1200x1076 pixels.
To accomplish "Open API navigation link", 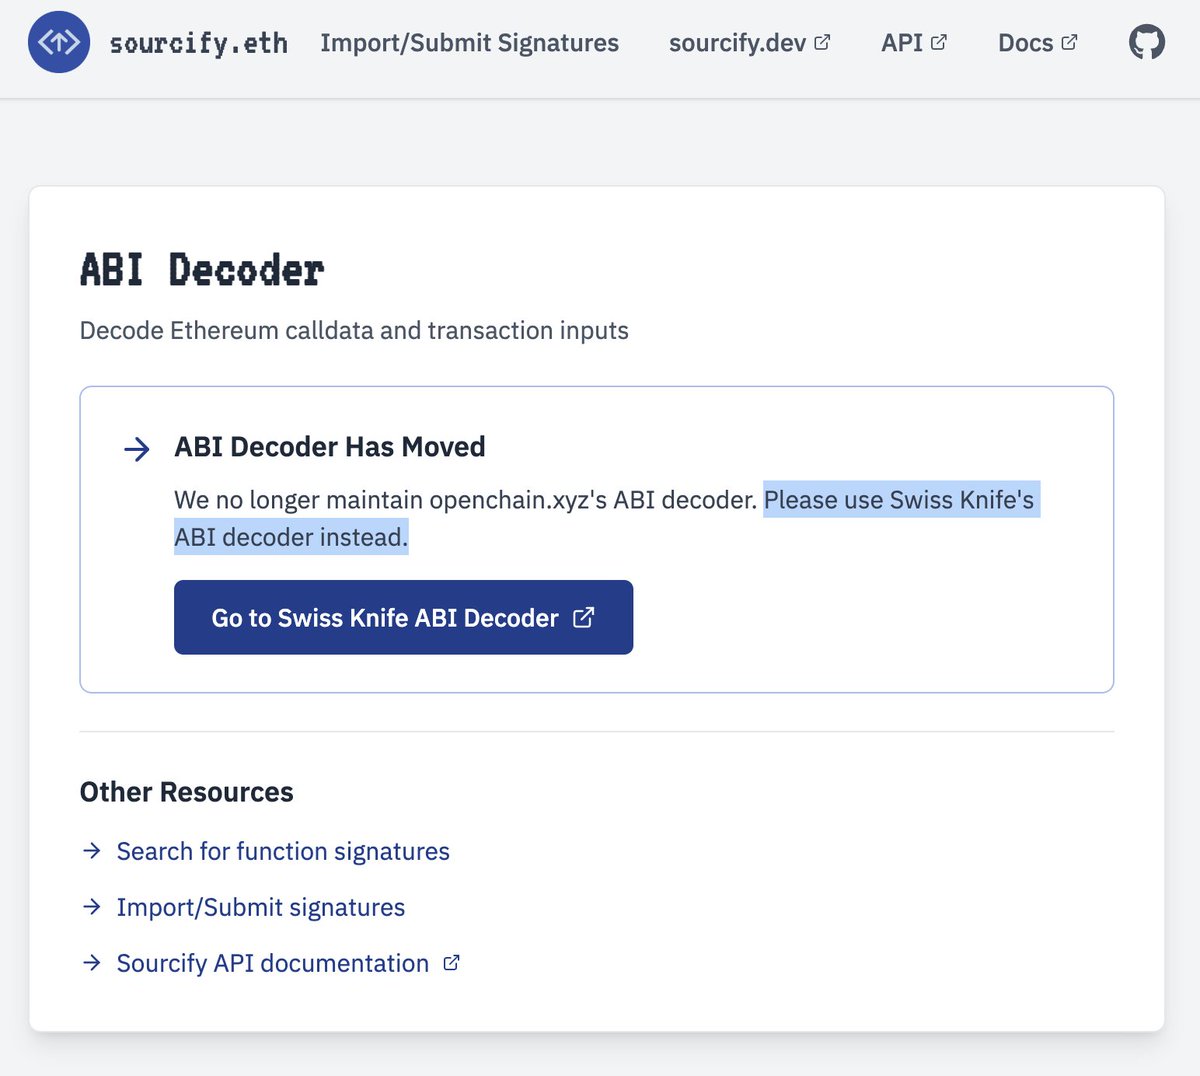I will (914, 43).
